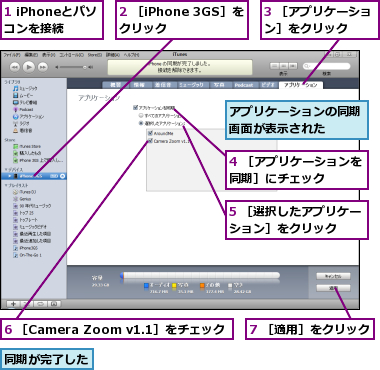Select the selected applications radio button
380x370 pixels.
(141, 123)
